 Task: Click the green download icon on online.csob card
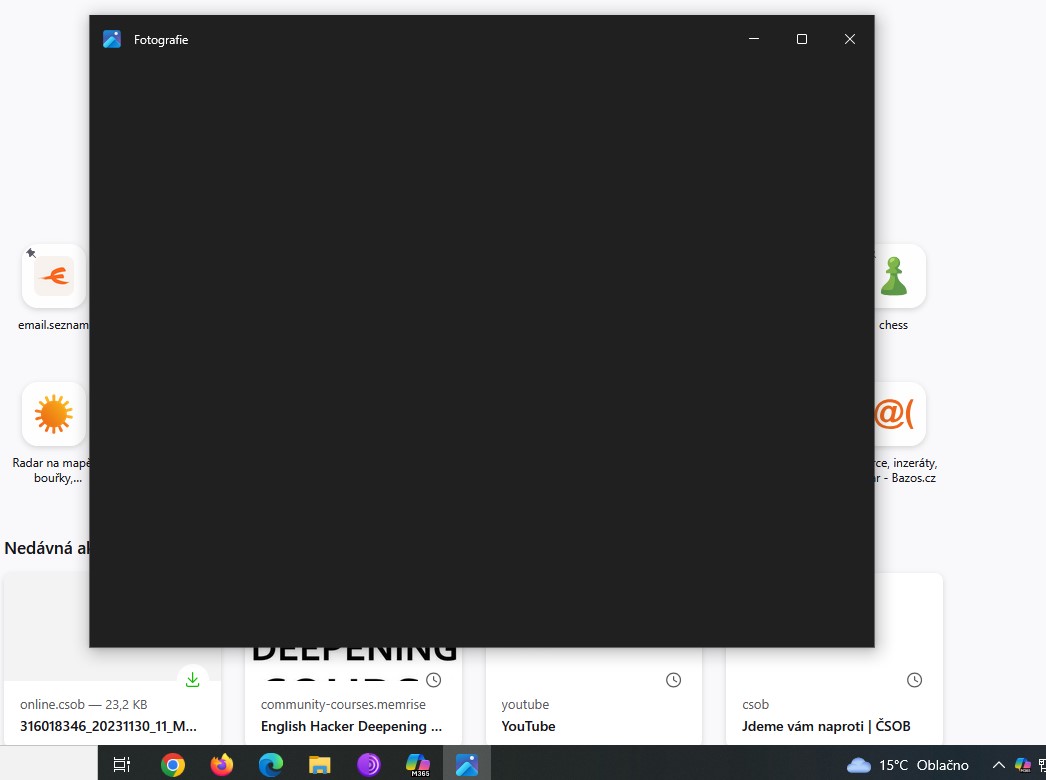(x=192, y=680)
